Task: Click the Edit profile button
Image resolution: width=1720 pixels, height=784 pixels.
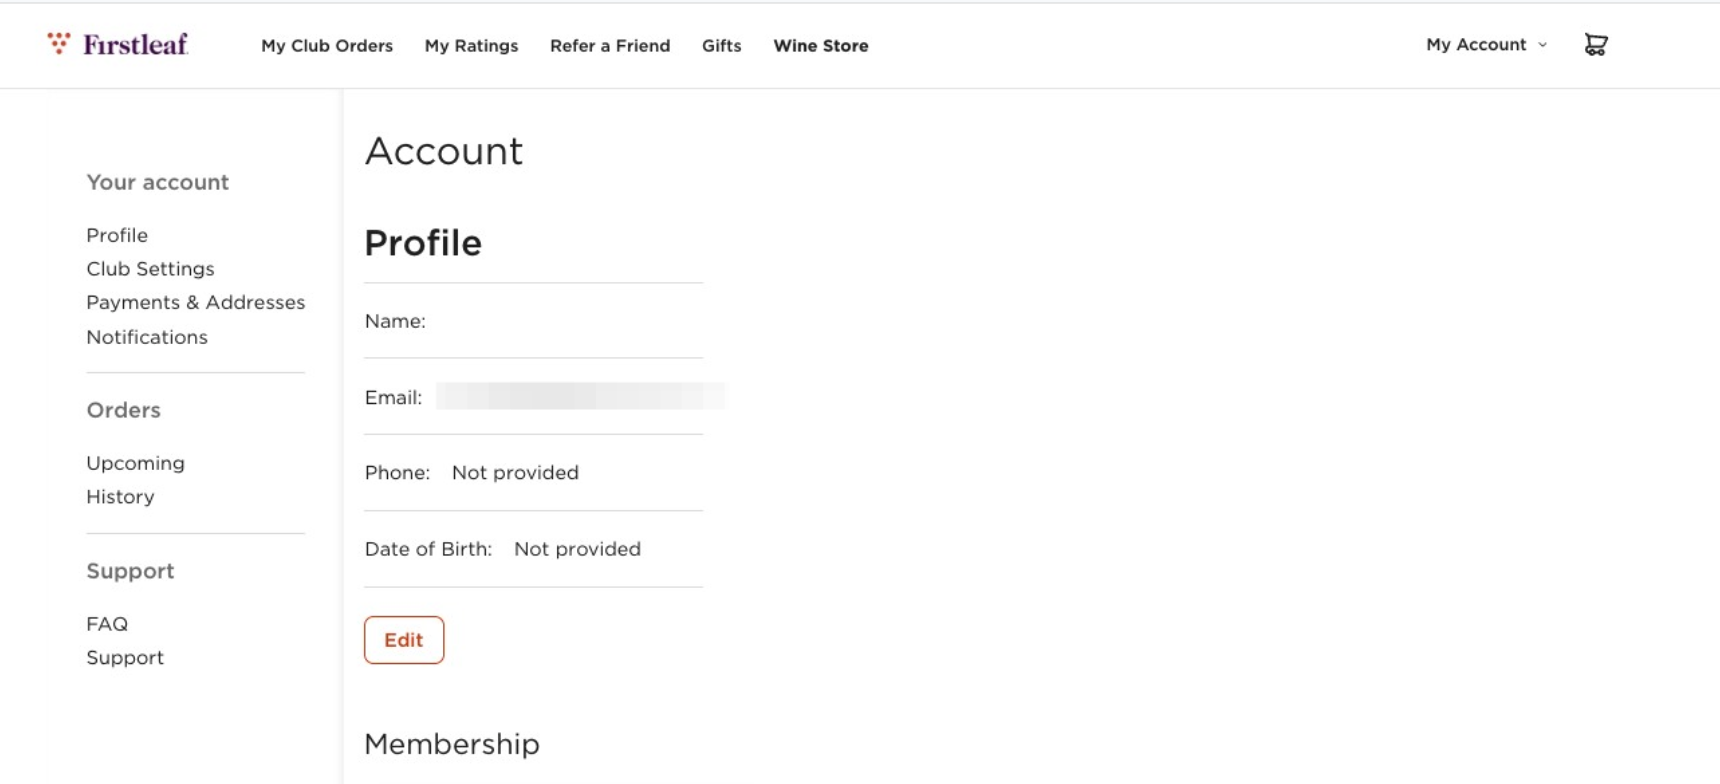Action: point(404,640)
